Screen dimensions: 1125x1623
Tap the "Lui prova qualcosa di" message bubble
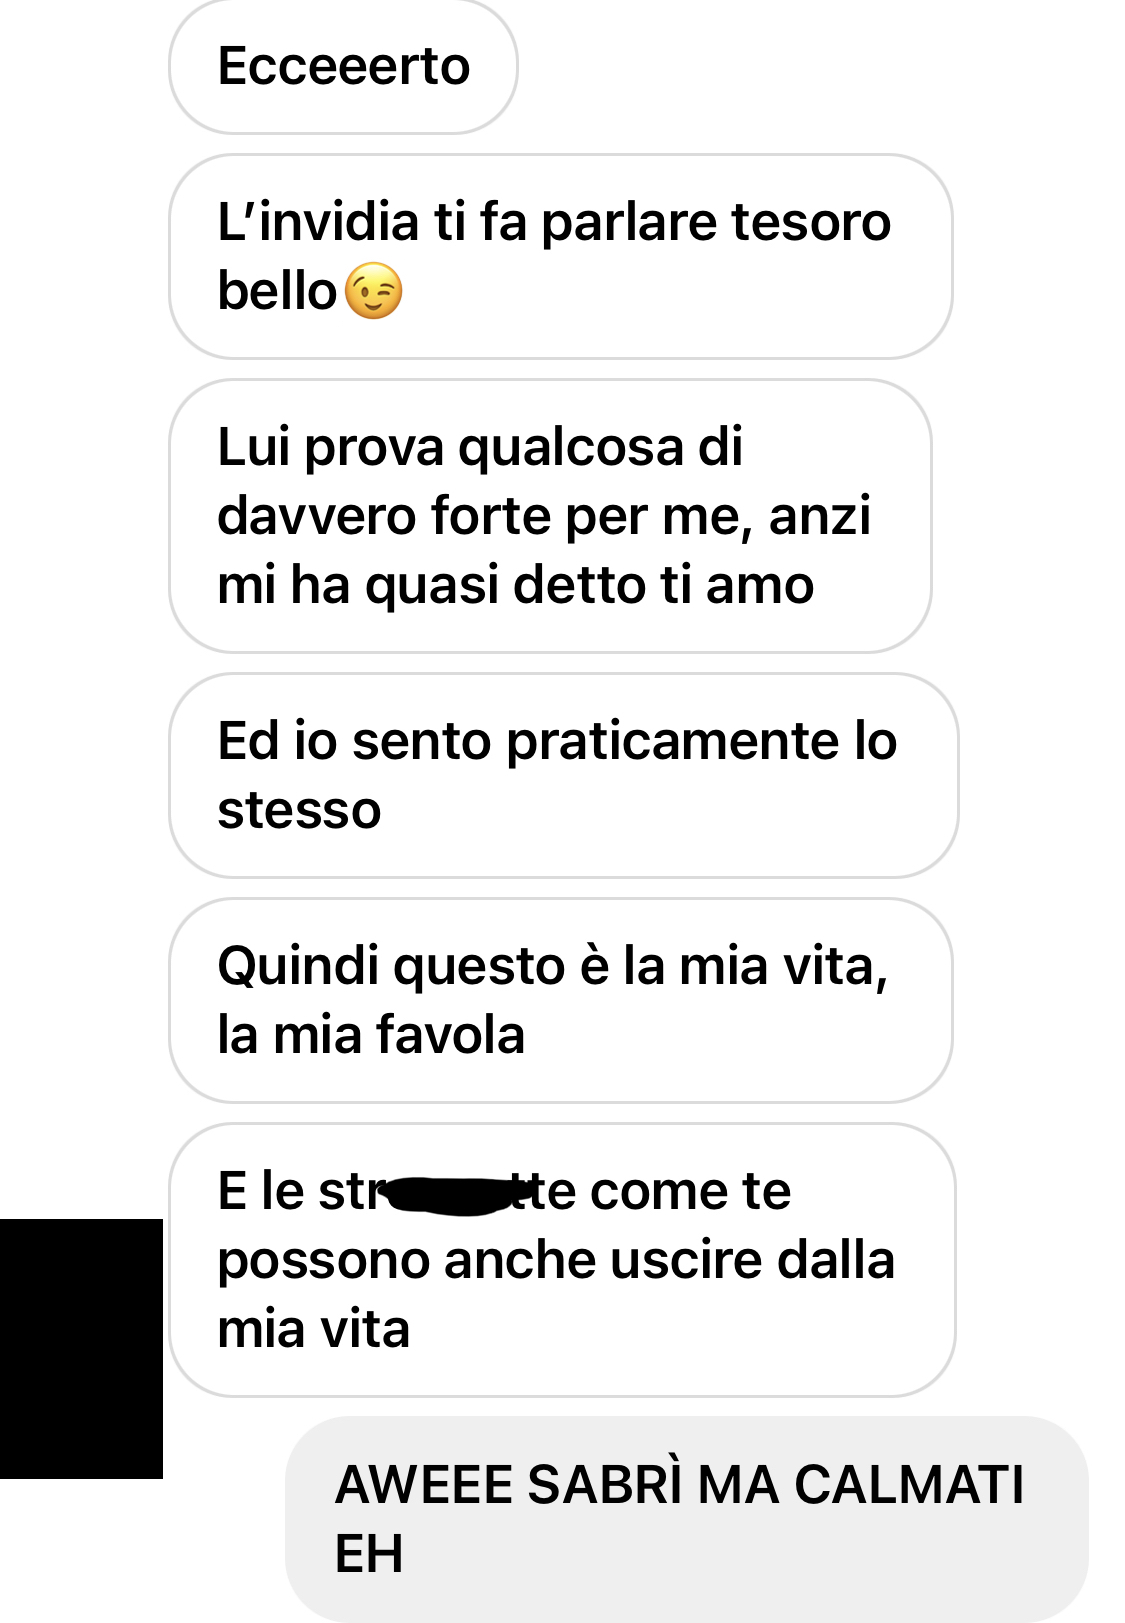pyautogui.click(x=550, y=516)
